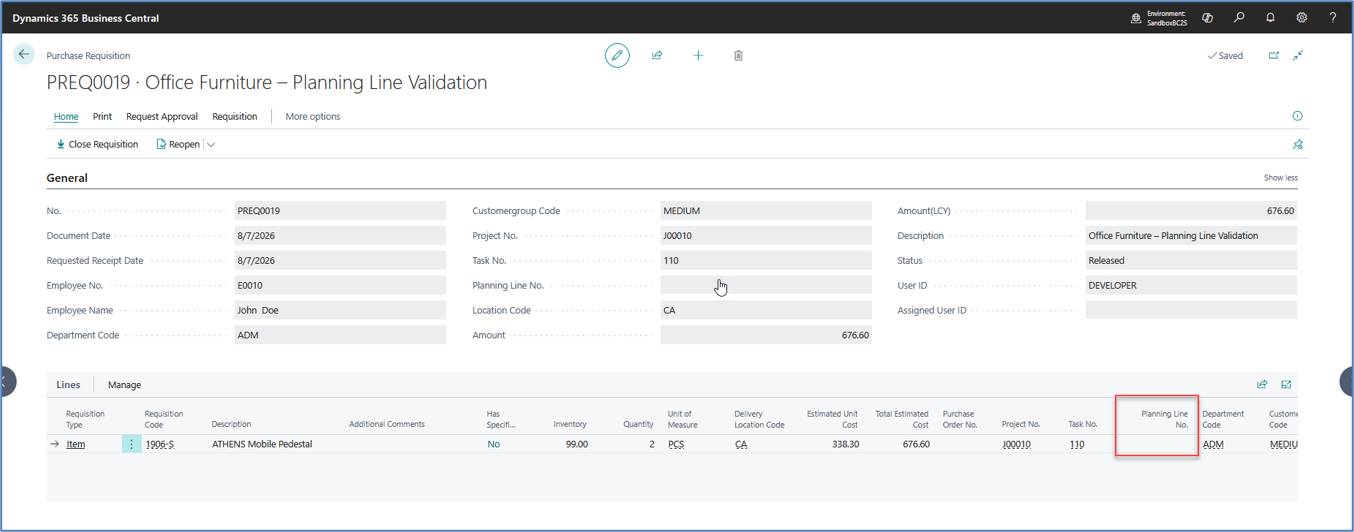This screenshot has width=1354, height=532.
Task: Click Show less link
Action: [1281, 178]
